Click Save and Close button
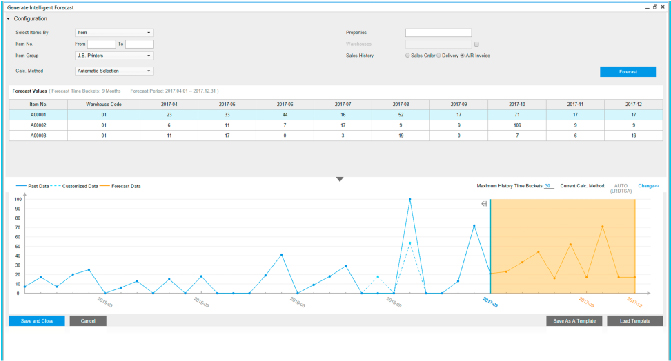The height and width of the screenshot is (361, 671). 37,321
